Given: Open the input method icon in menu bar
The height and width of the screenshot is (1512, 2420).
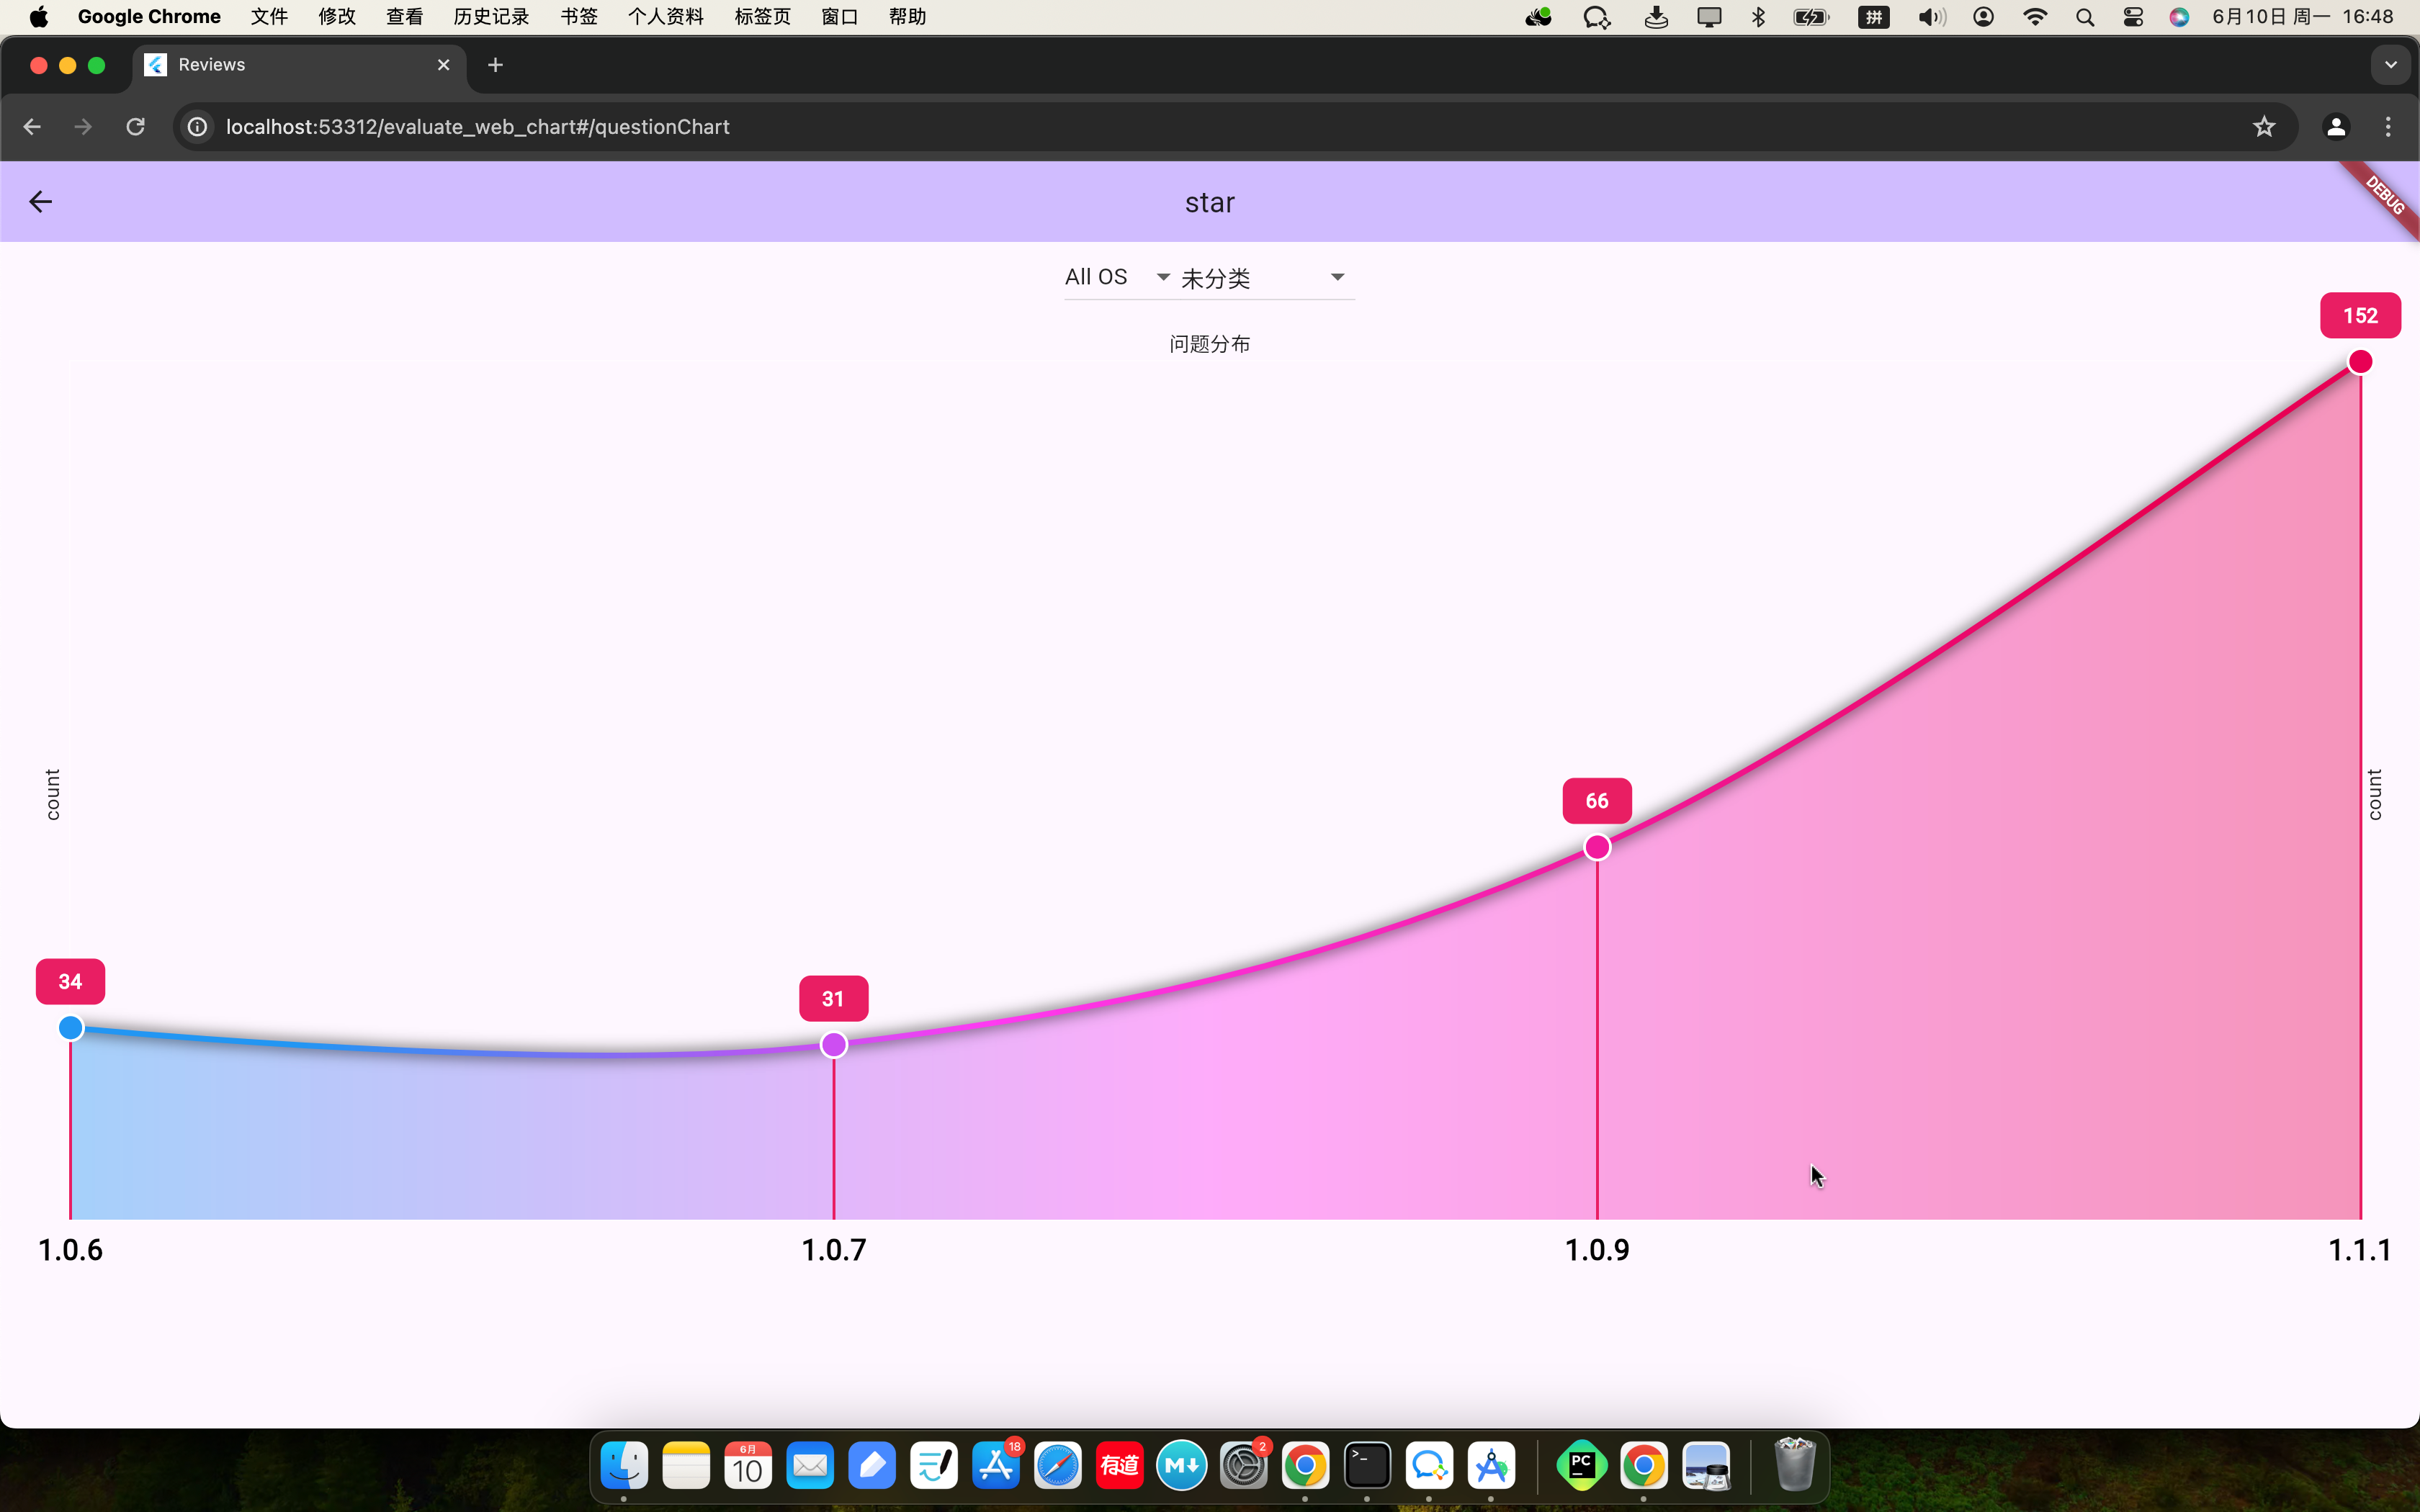Looking at the screenshot, I should coord(1874,17).
